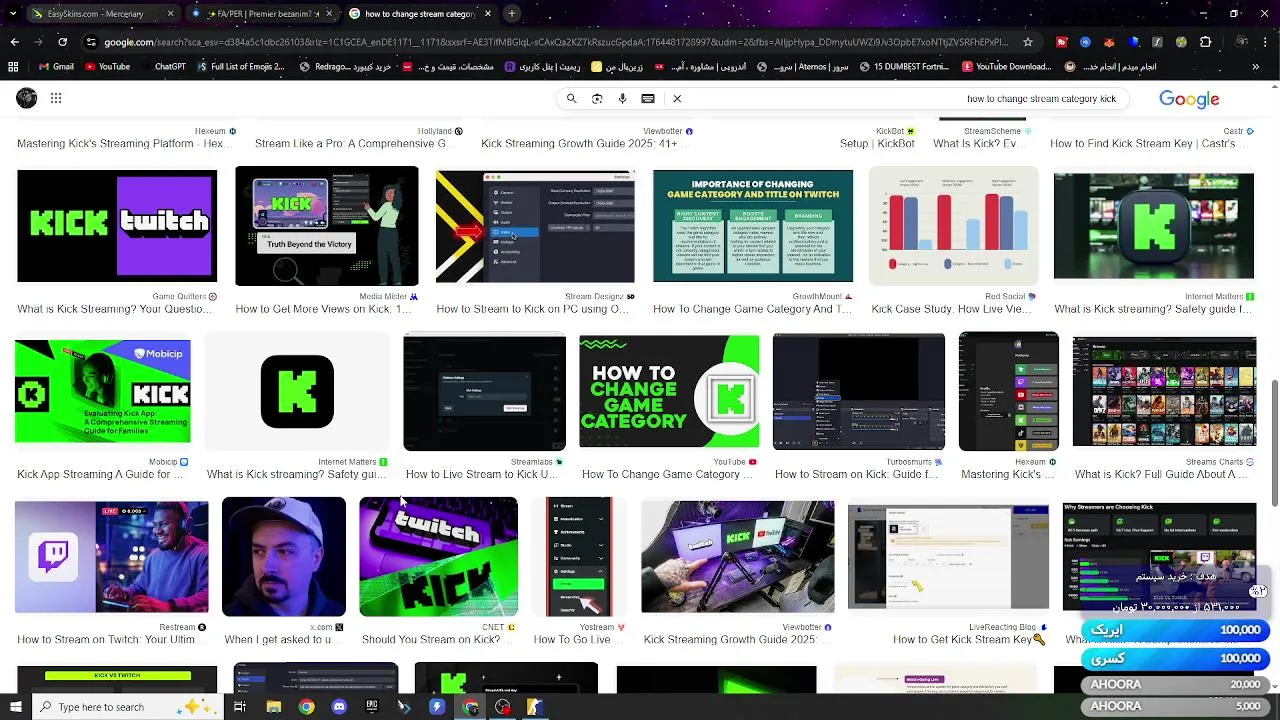
Task: Open 'How to Get More Views on Kick' result
Action: tap(323, 309)
